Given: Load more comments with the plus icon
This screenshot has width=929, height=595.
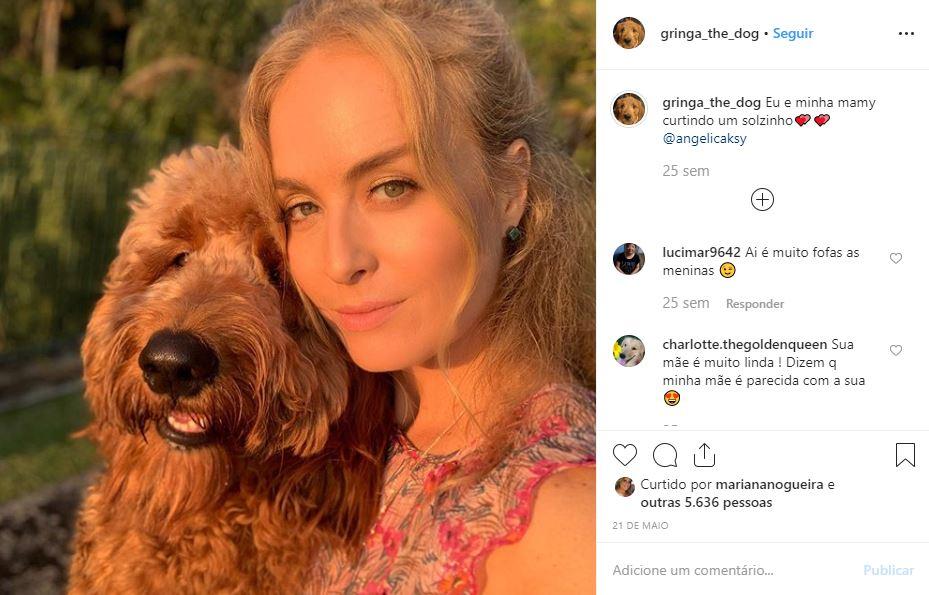Looking at the screenshot, I should [x=762, y=200].
